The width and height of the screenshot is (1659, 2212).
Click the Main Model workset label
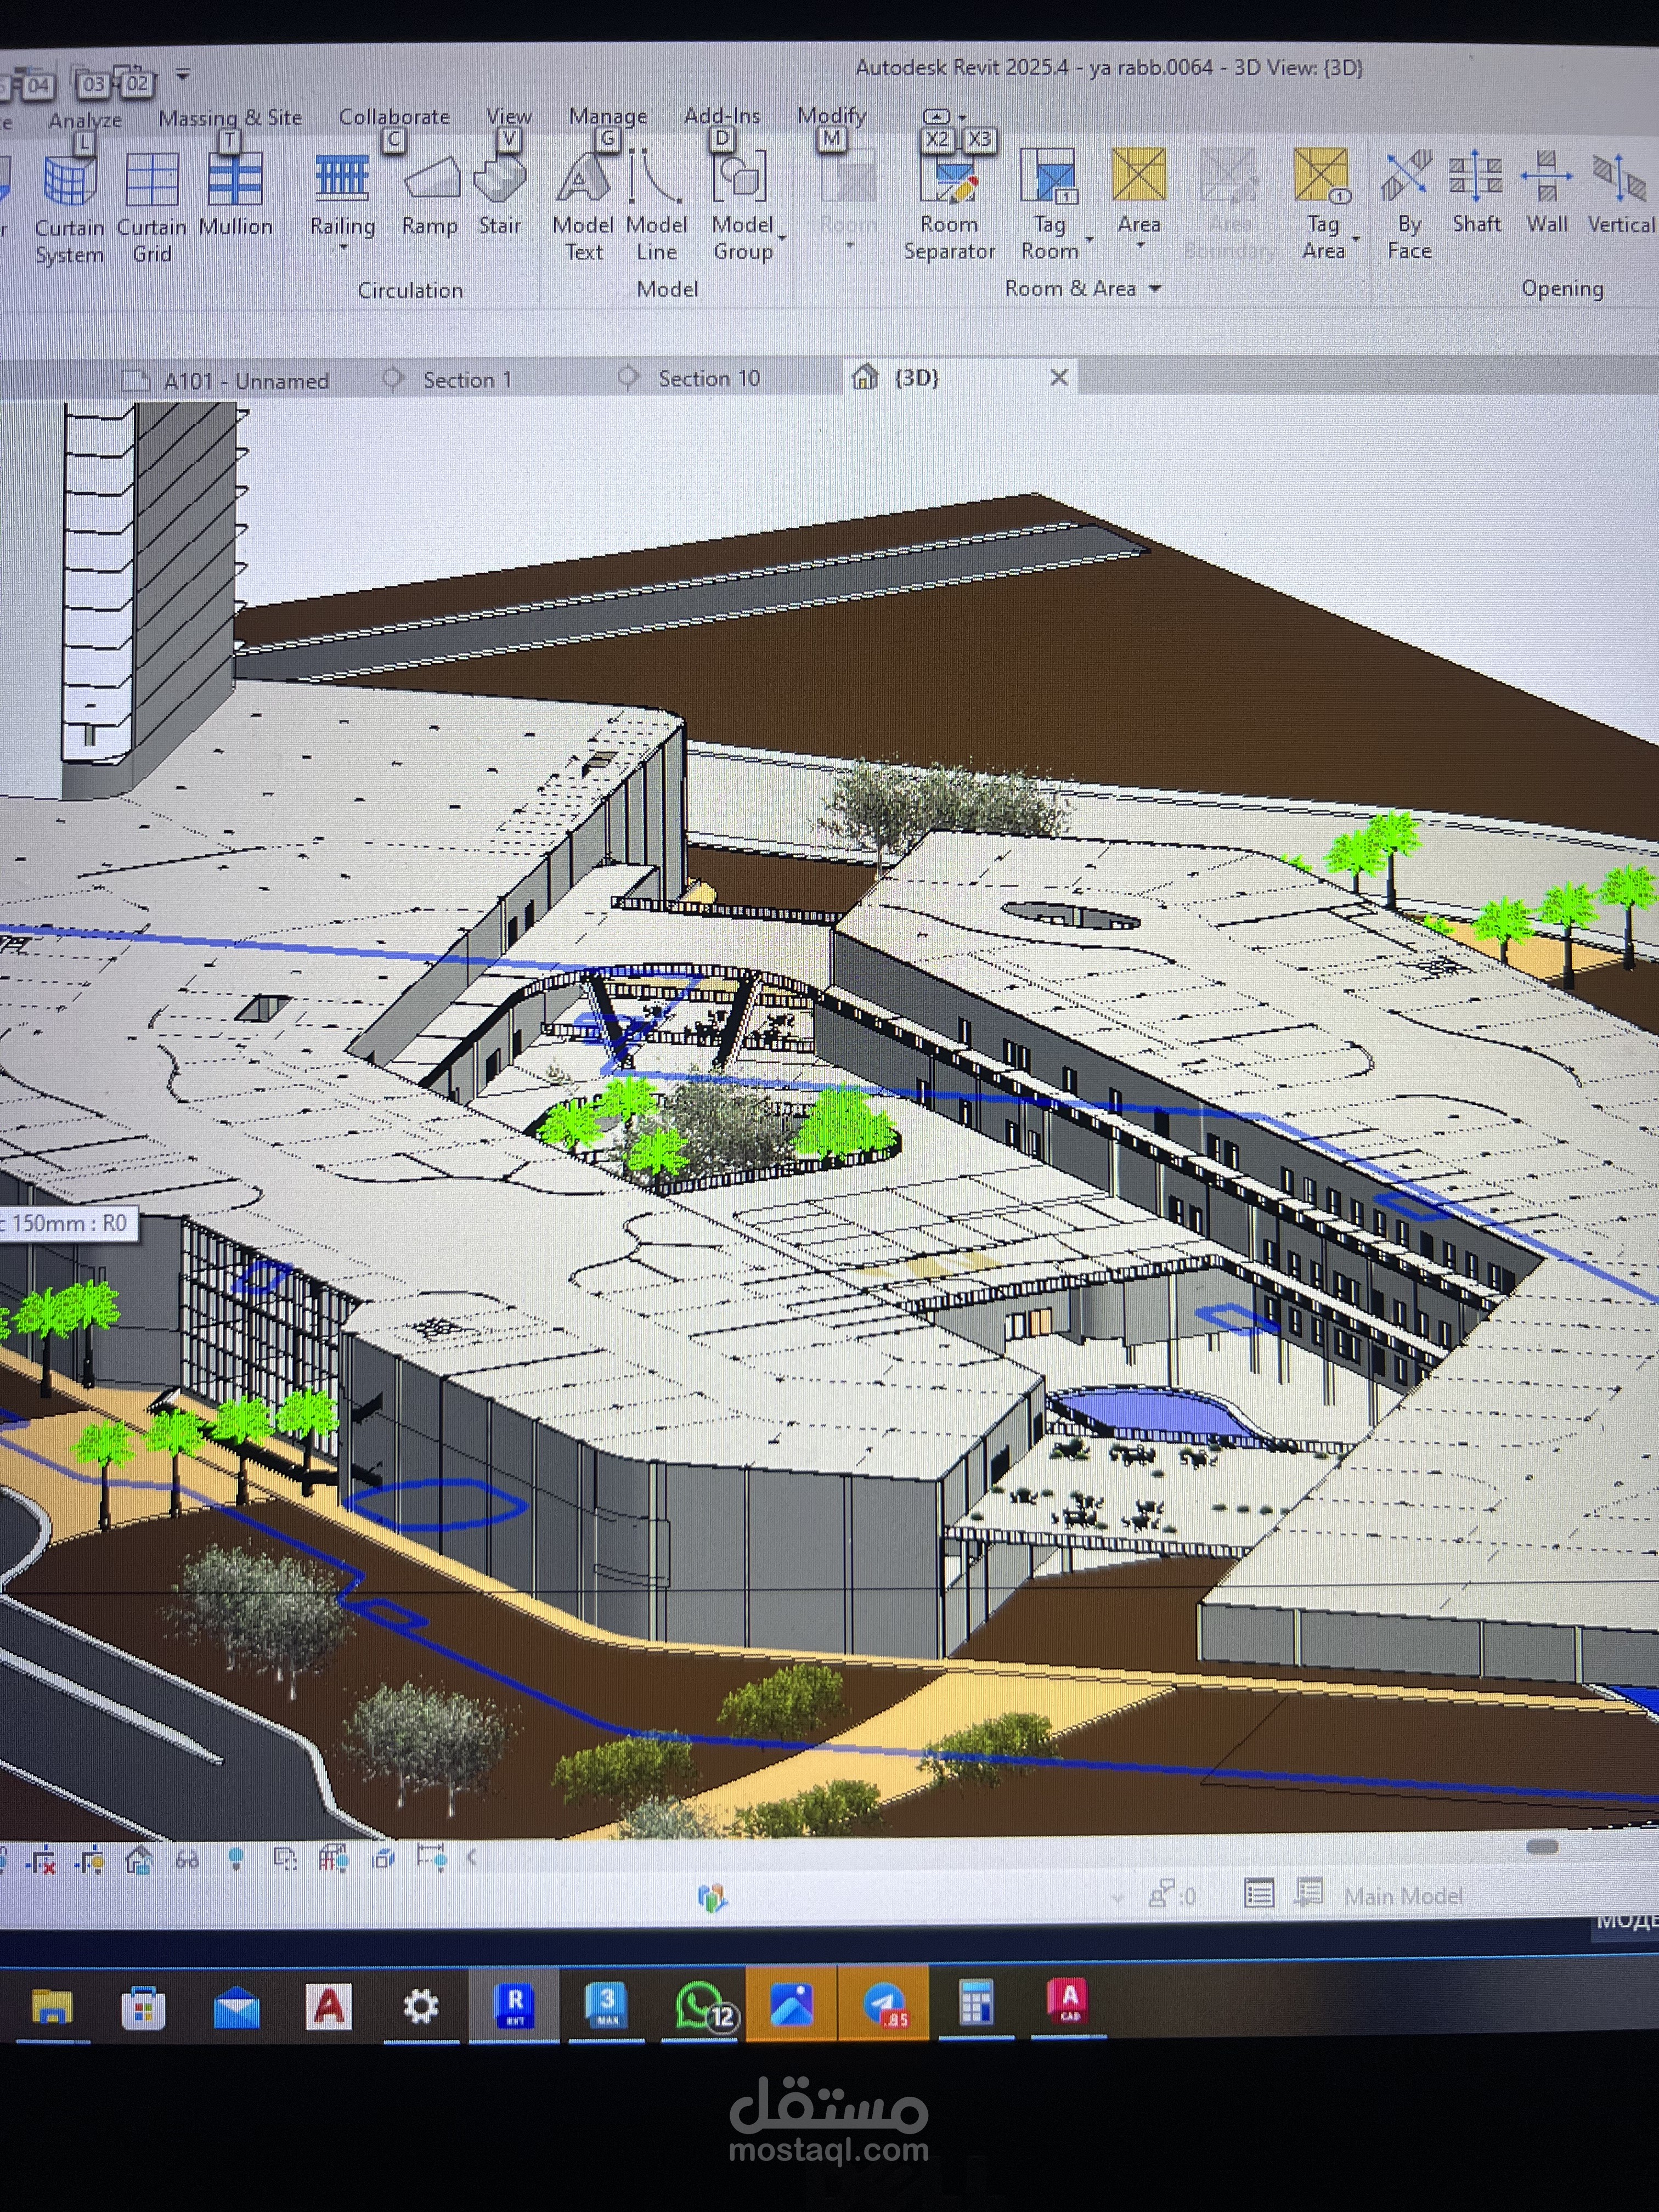click(x=1402, y=1896)
